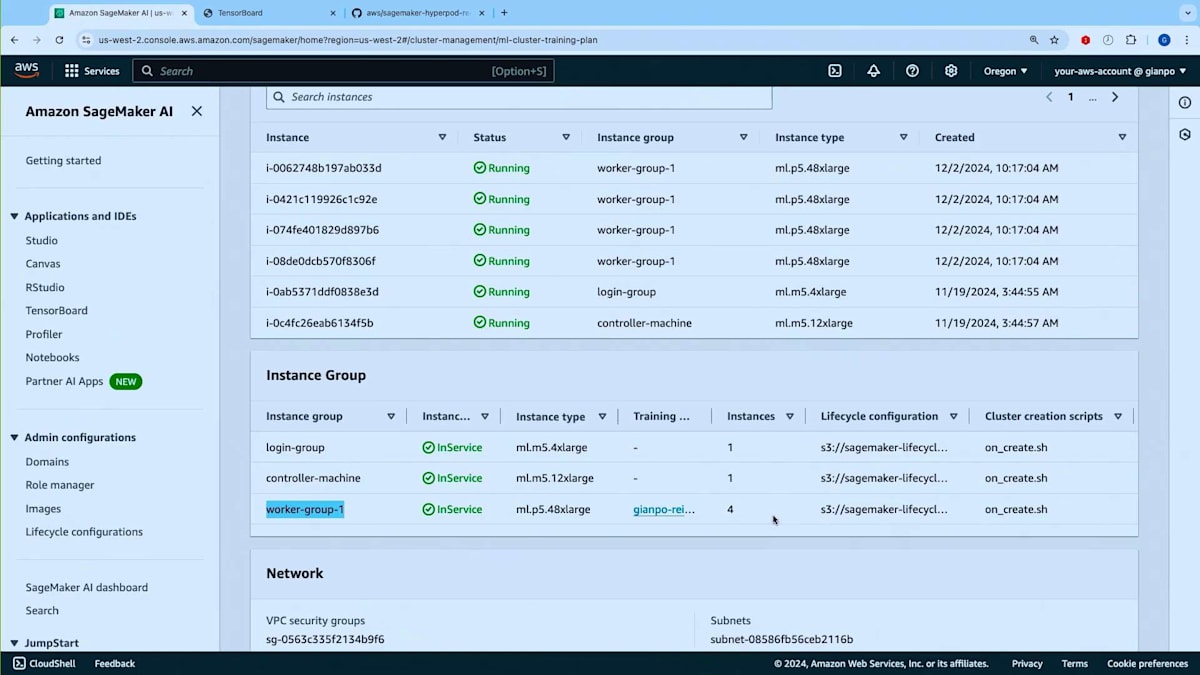This screenshot has width=1200, height=675.
Task: Click the info panel icon on right edge
Action: tap(1185, 103)
